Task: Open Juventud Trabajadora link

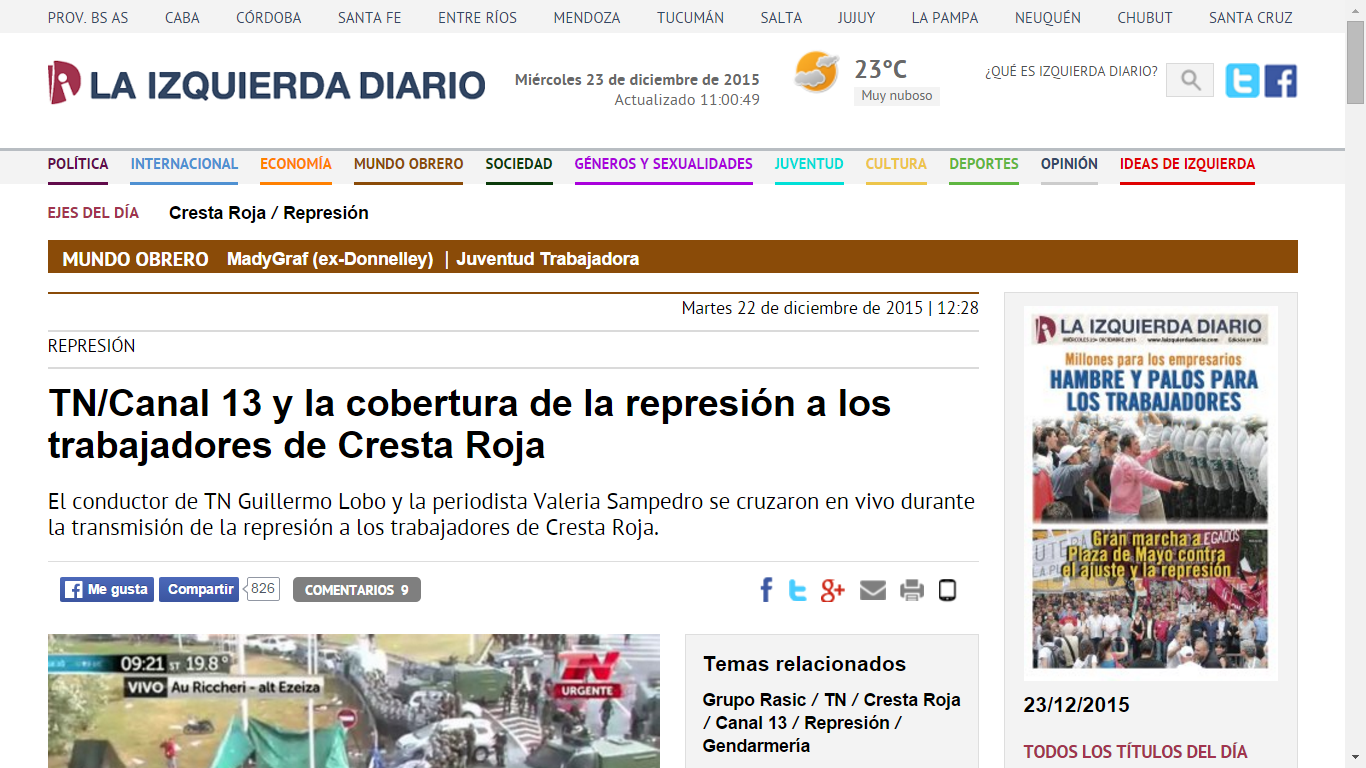Action: [548, 259]
